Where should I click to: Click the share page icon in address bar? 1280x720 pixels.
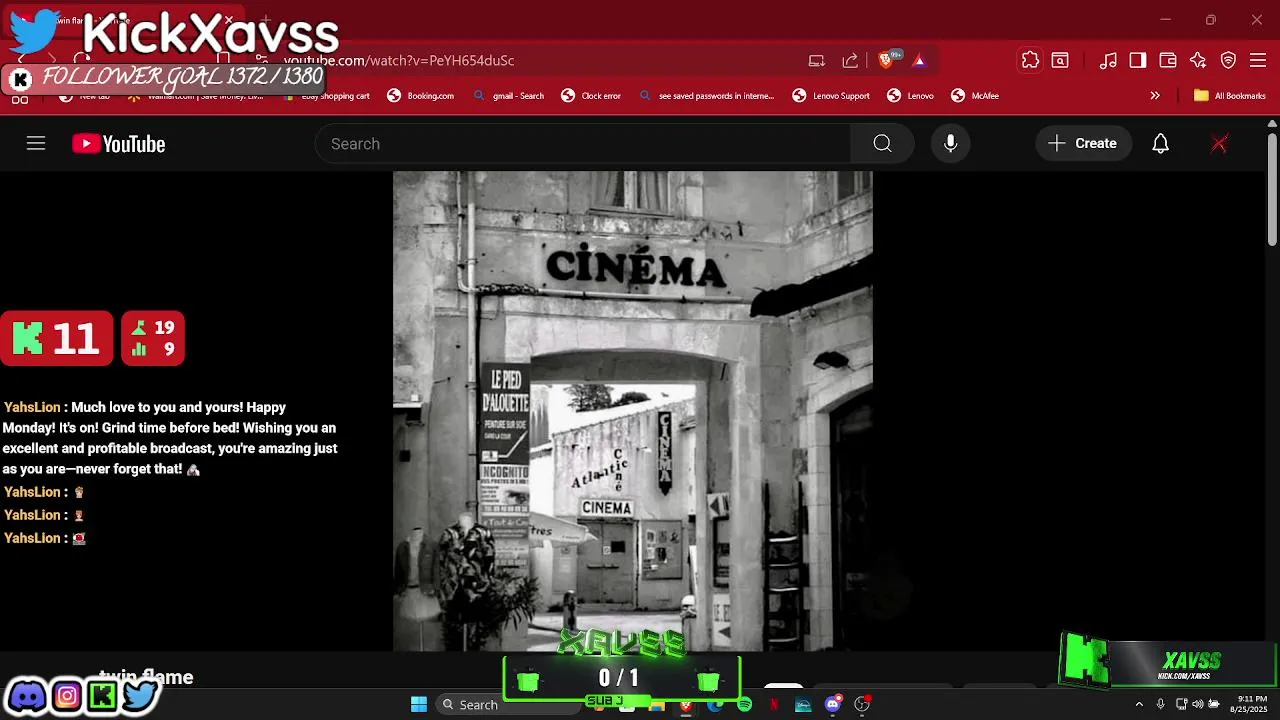click(850, 61)
